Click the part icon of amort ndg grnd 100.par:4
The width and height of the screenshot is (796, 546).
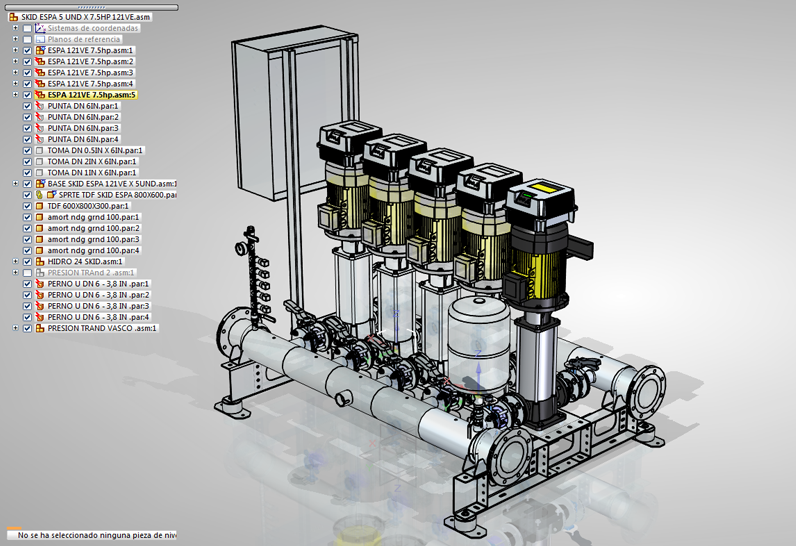(x=40, y=251)
